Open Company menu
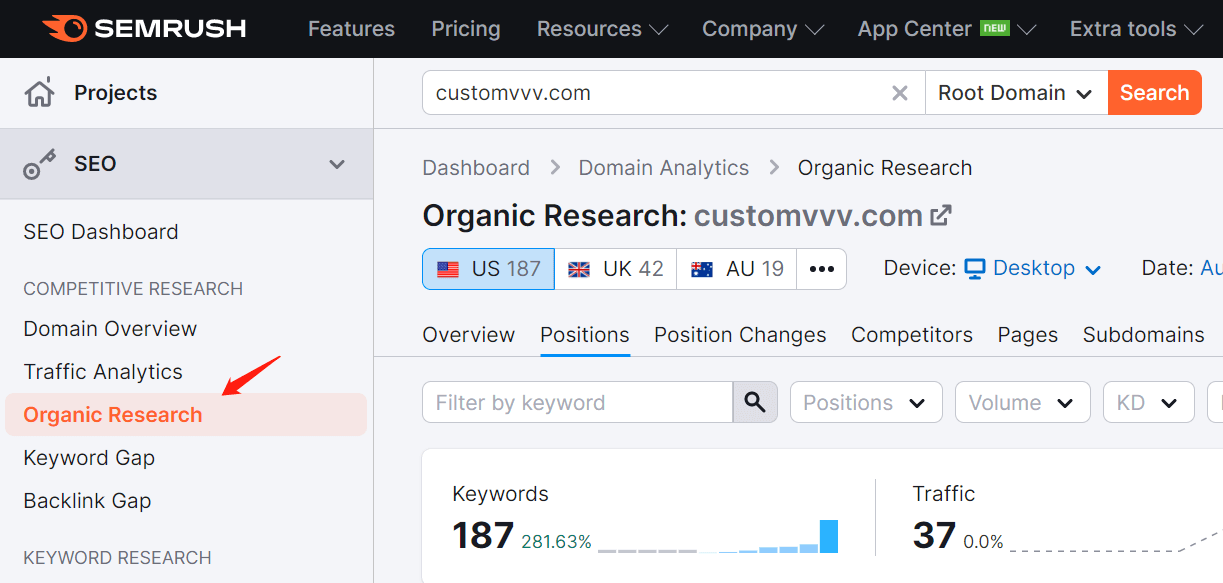Viewport: 1223px width, 583px height. pos(763,29)
